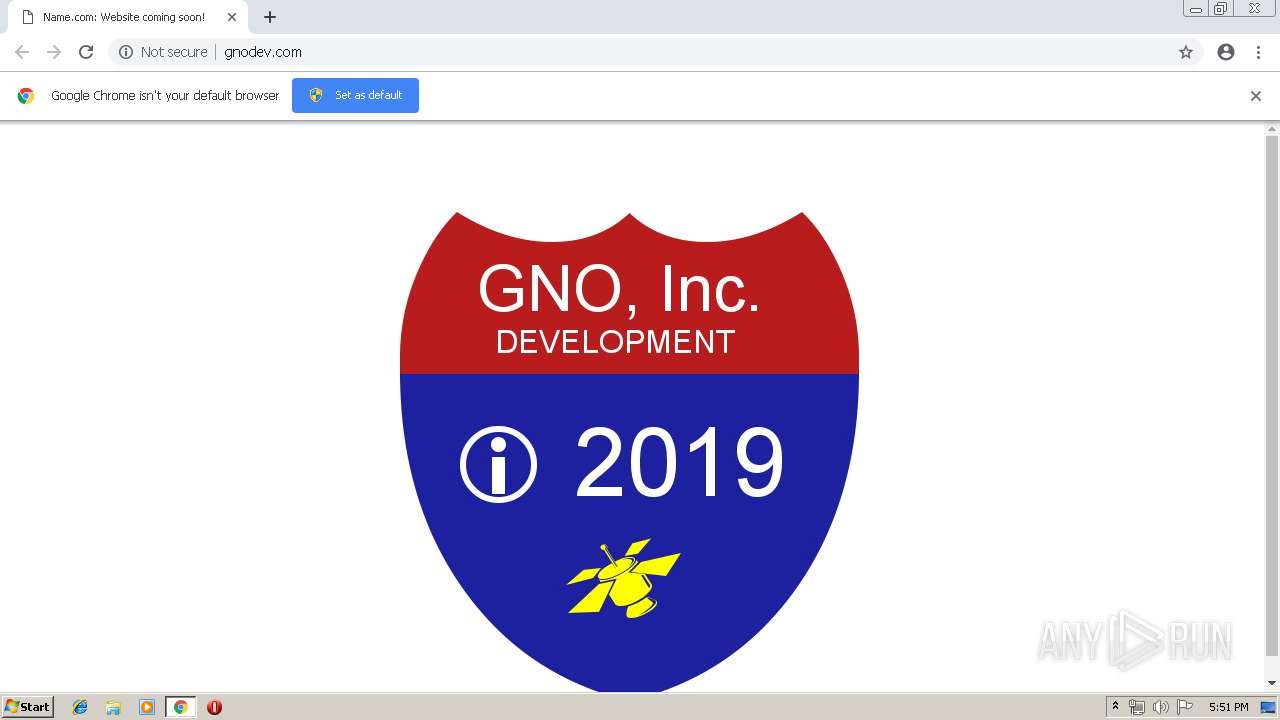This screenshot has width=1280, height=720.
Task: Click the info circle icon on shield
Action: [498, 464]
